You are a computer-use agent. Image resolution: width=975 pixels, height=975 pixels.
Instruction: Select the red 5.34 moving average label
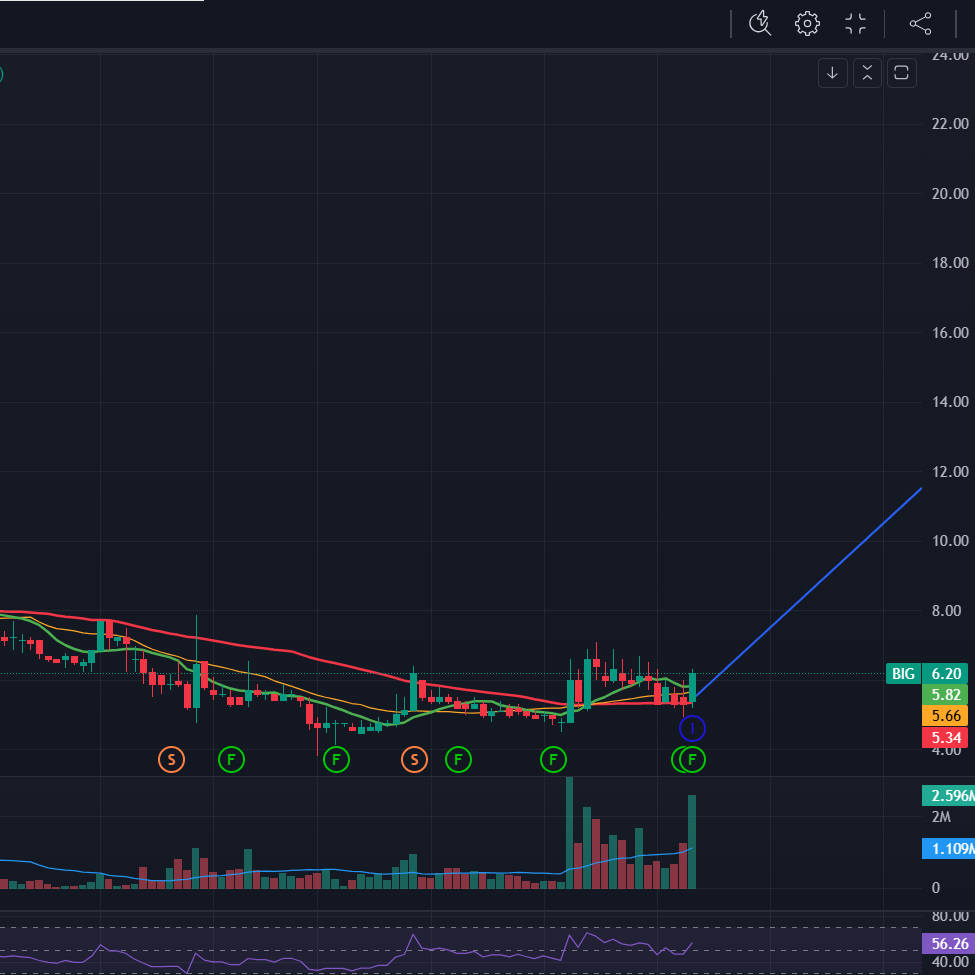[945, 737]
